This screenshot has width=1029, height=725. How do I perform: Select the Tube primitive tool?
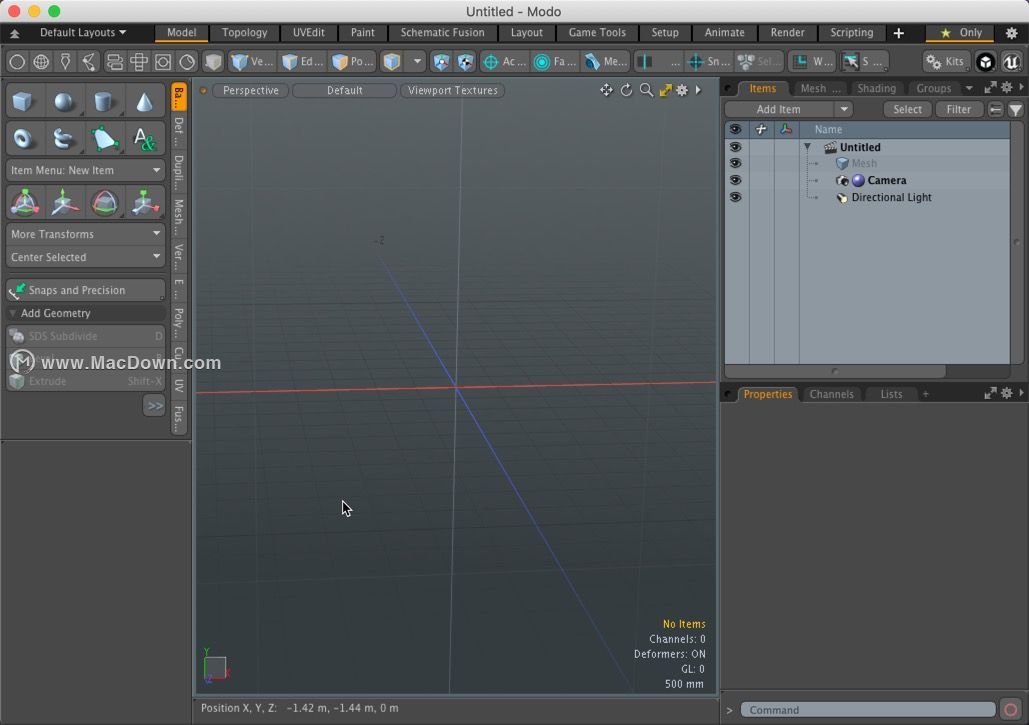tap(64, 138)
